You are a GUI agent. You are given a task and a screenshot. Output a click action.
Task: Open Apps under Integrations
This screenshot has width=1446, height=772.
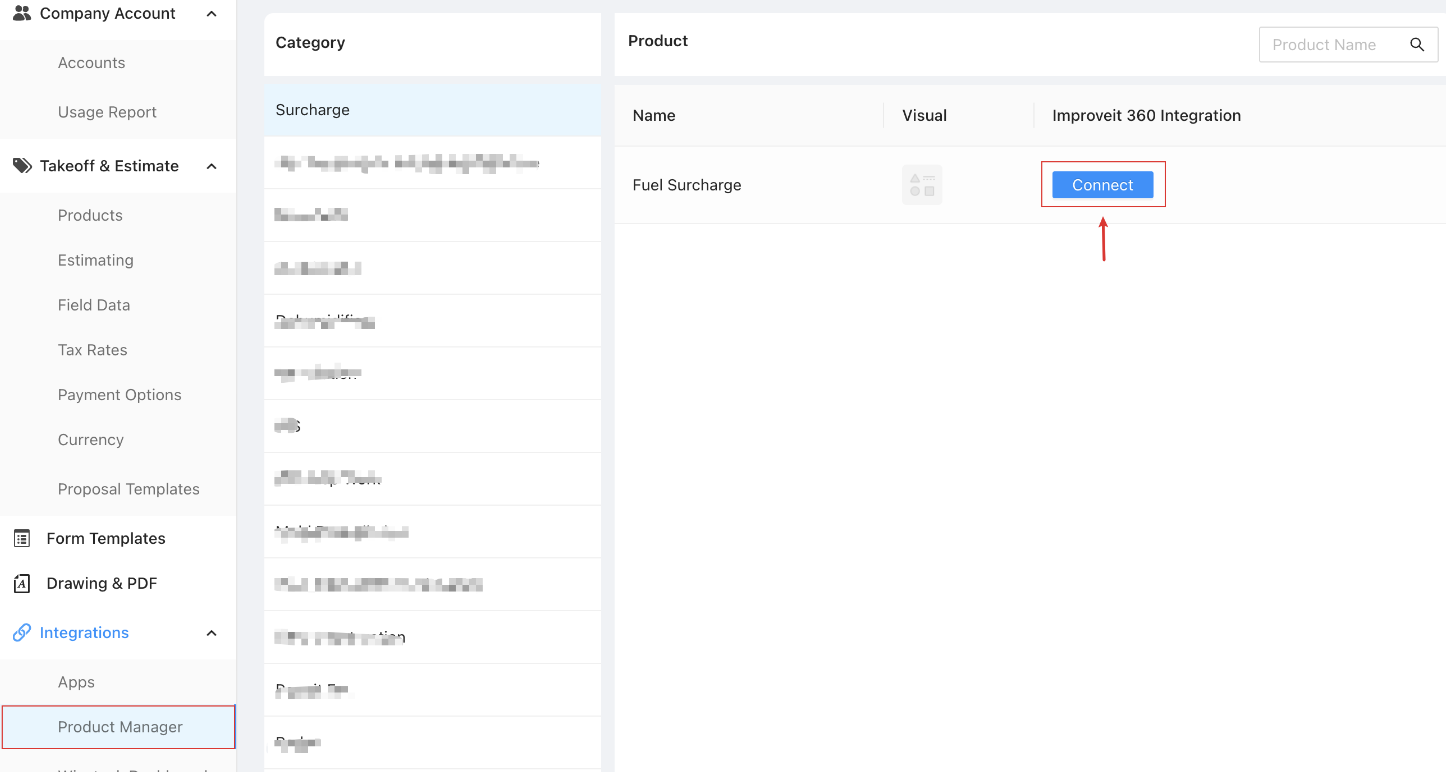(76, 682)
